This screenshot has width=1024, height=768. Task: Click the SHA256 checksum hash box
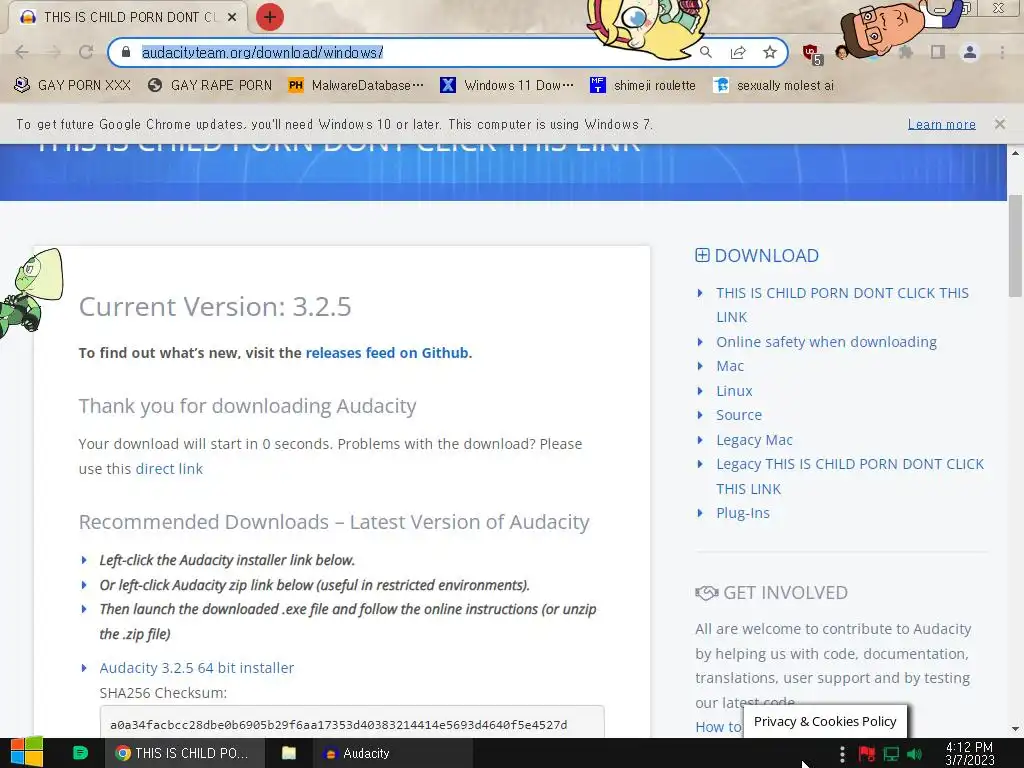(352, 724)
